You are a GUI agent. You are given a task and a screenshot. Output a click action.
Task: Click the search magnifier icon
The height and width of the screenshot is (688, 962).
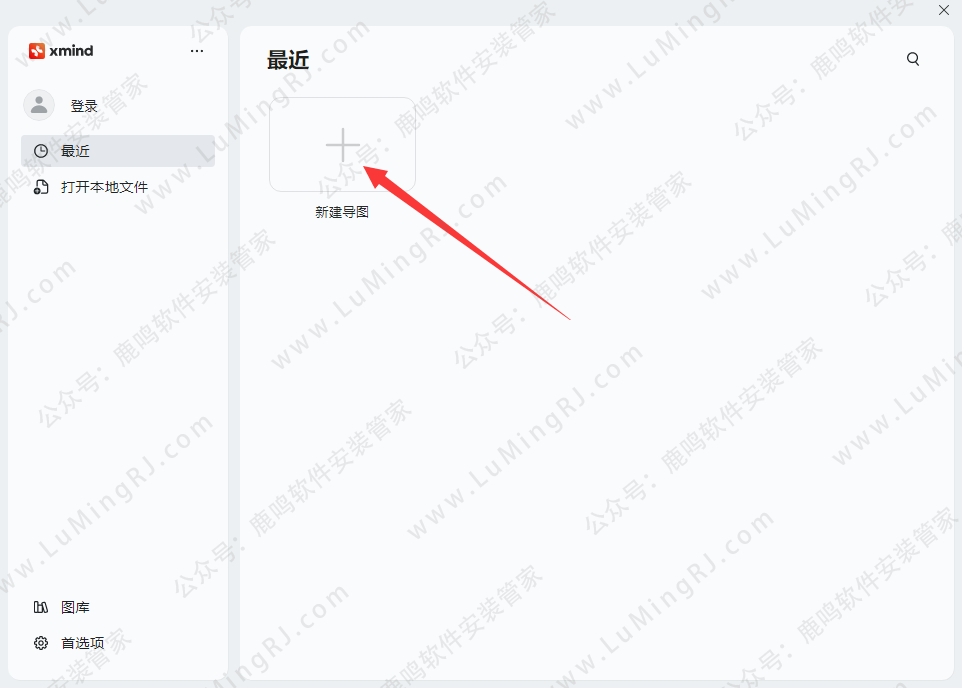click(x=913, y=59)
